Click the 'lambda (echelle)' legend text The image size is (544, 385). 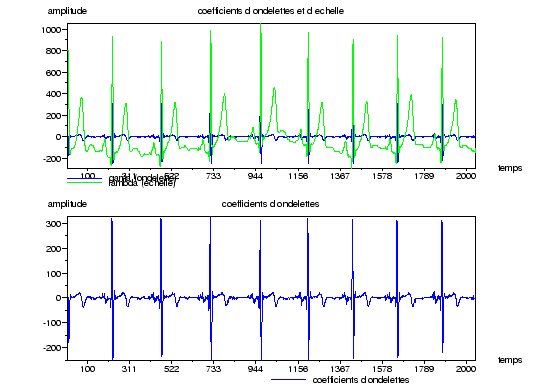[142, 184]
